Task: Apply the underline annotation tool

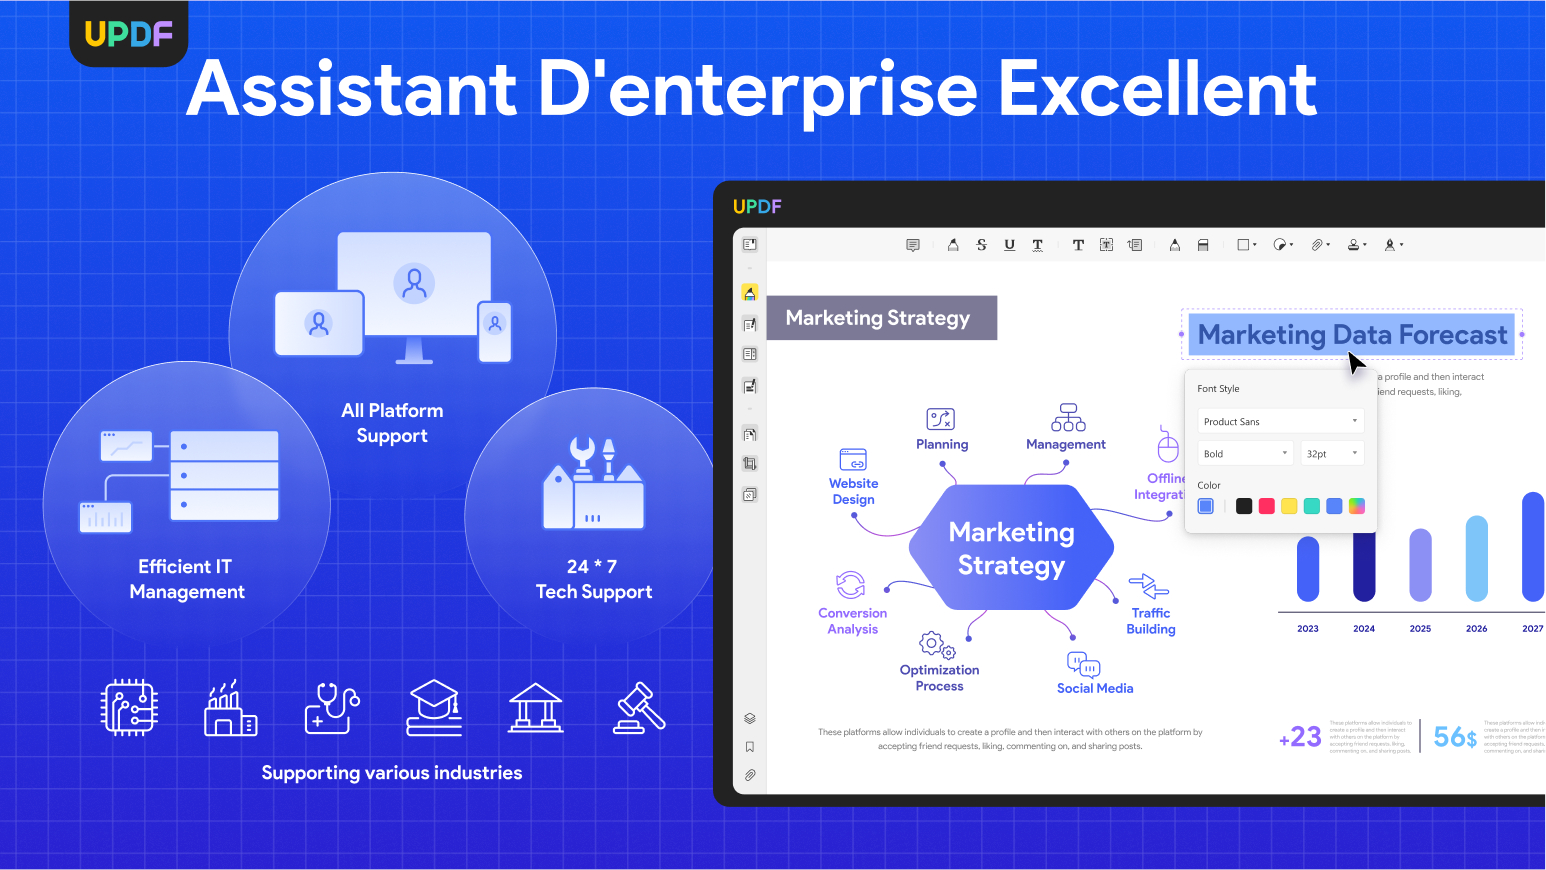Action: coord(1010,245)
